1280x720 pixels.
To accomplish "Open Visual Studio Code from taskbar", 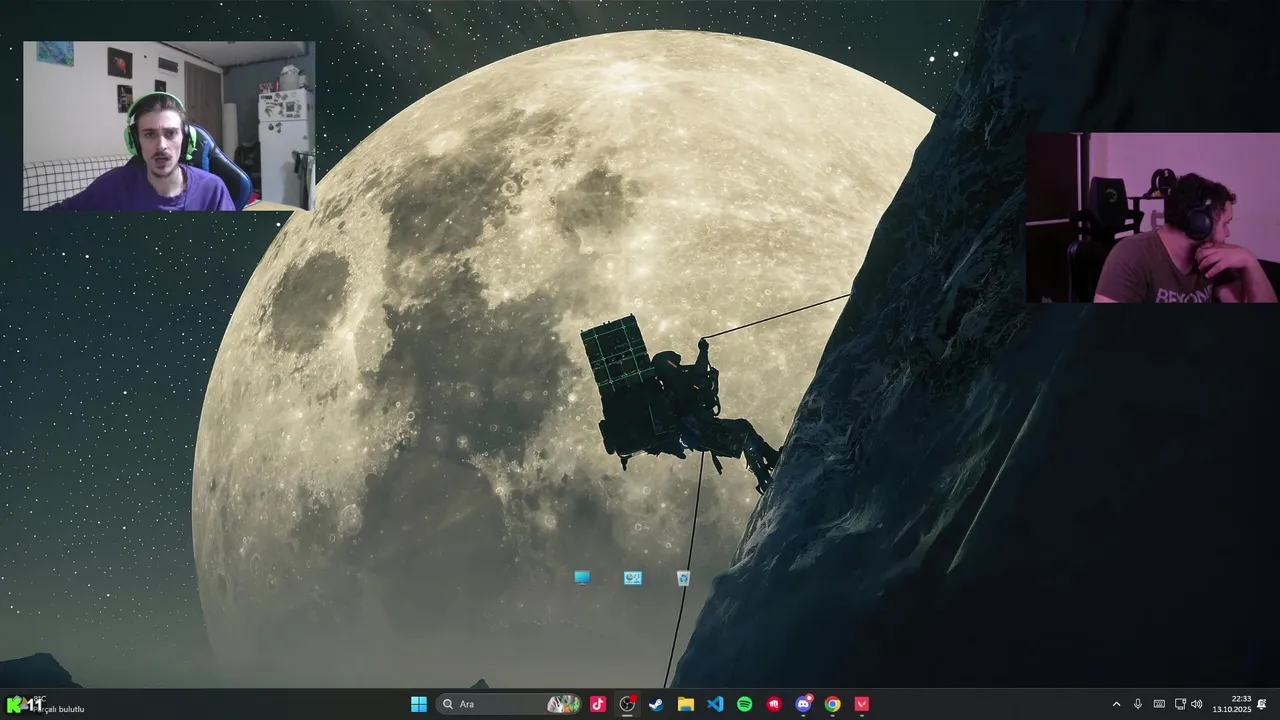I will tap(715, 704).
